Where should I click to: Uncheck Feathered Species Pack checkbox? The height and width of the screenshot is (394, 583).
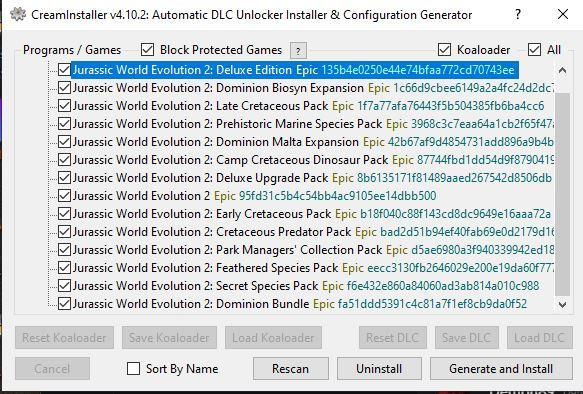click(x=64, y=268)
